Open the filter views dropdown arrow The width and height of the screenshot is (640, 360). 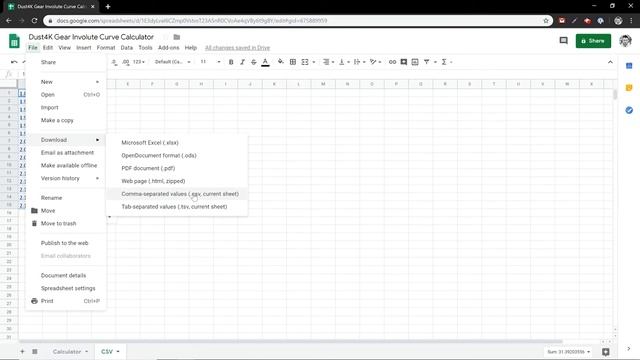[x=435, y=62]
